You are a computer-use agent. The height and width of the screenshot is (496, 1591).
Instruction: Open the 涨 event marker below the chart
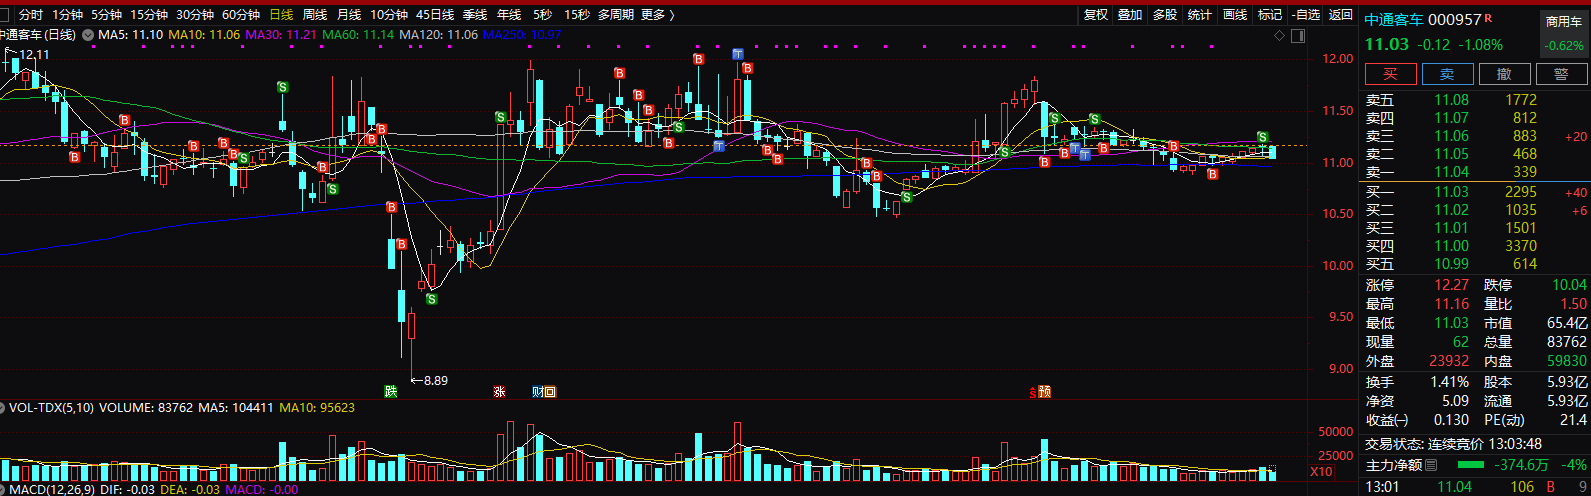(x=499, y=391)
